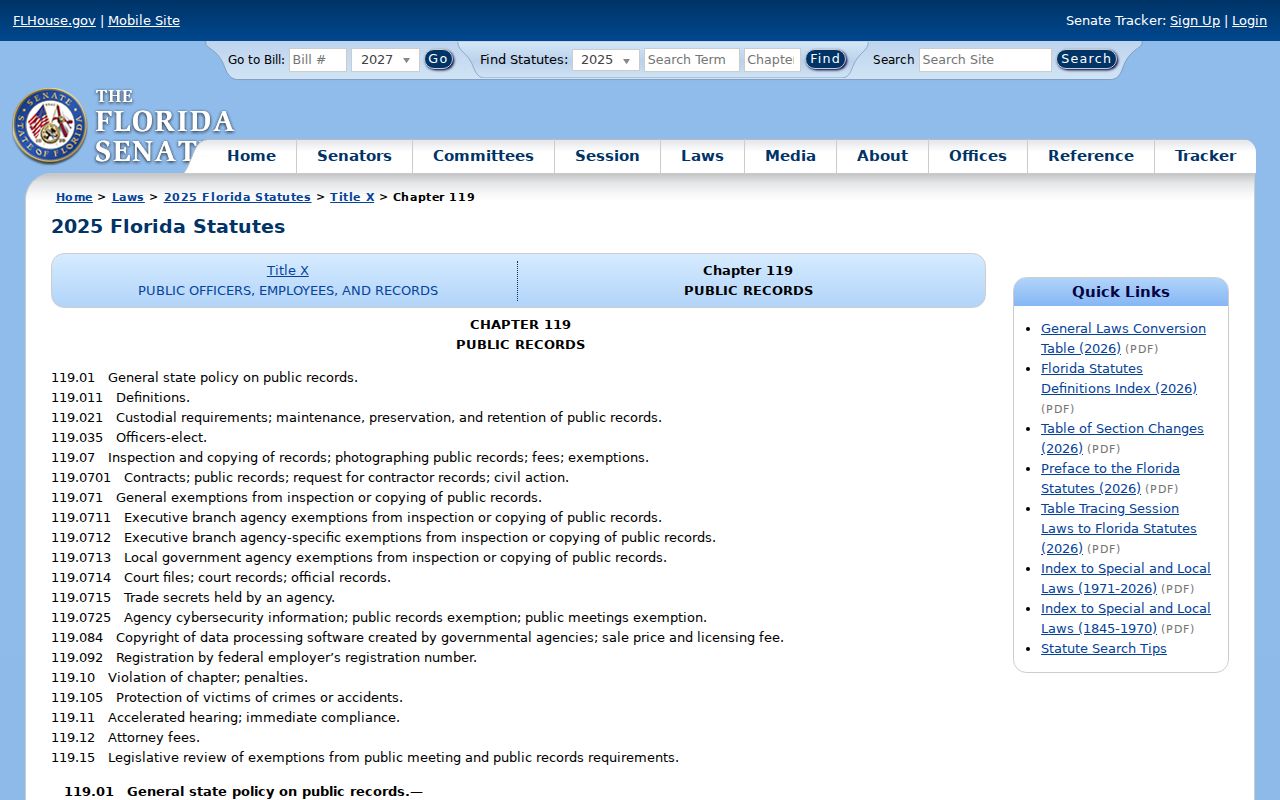The image size is (1280, 800).
Task: Go to Home in the breadcrumb
Action: tap(74, 197)
